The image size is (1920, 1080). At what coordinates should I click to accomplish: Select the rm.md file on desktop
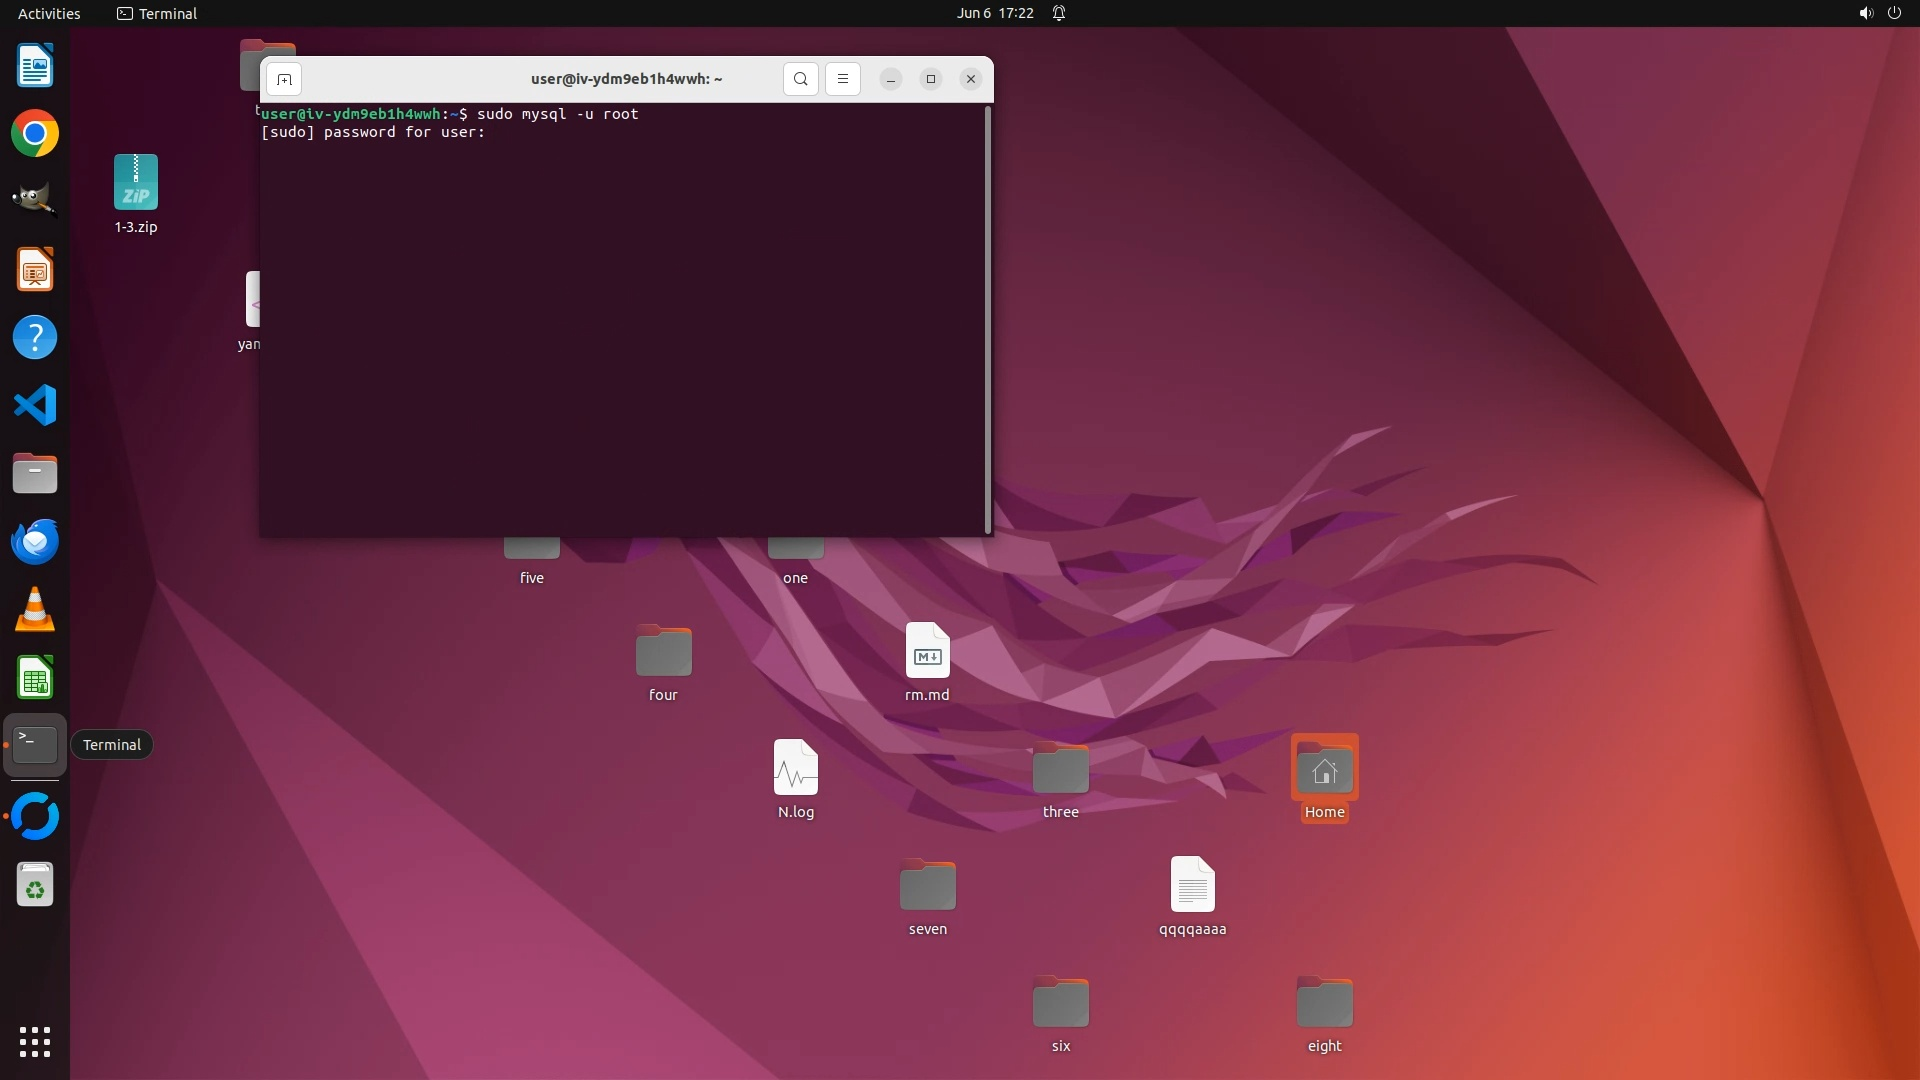[927, 652]
